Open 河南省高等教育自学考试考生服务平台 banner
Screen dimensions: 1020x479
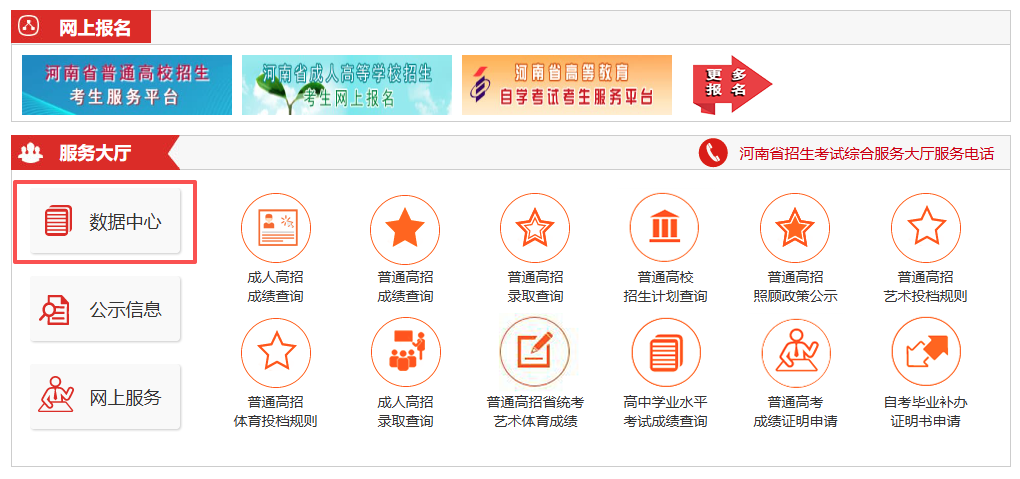566,85
